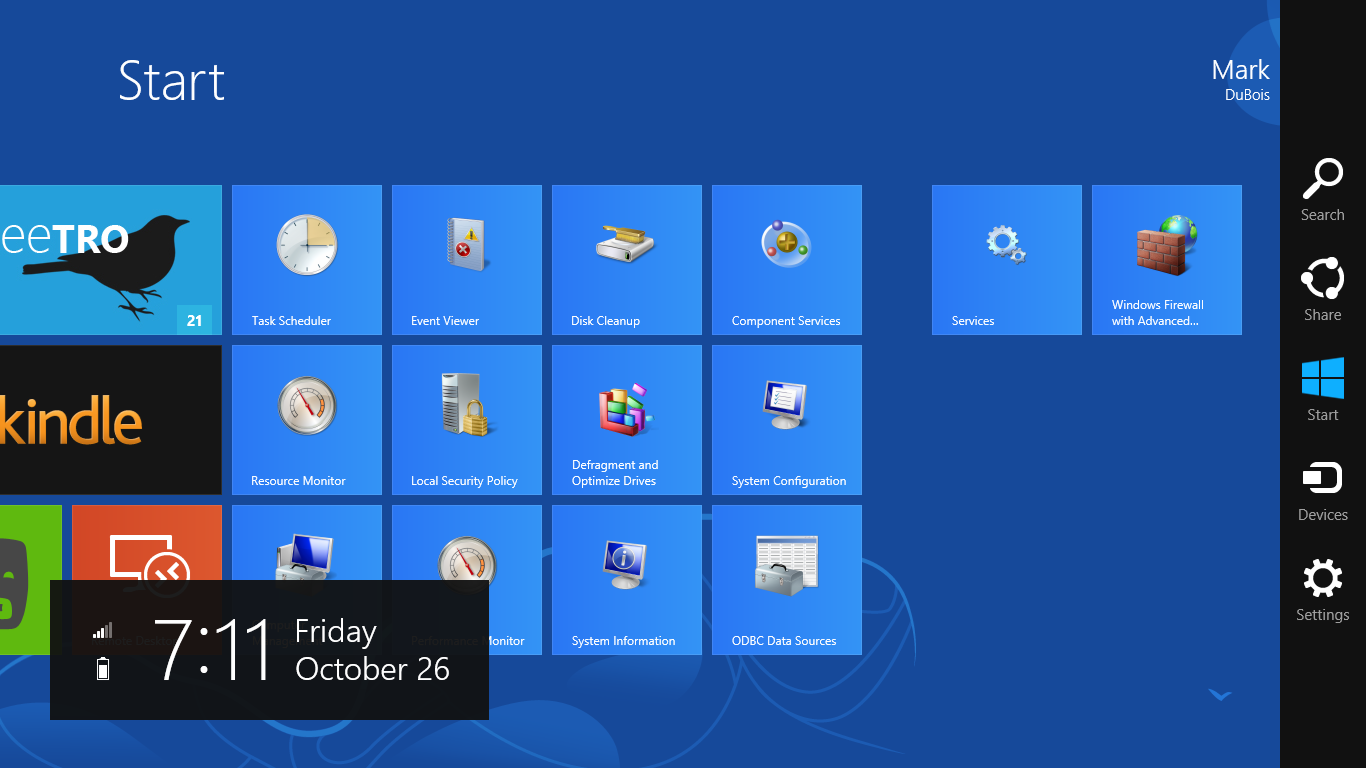1366x768 pixels.
Task: Open Defragment and Optimize Drives tile
Action: point(627,420)
